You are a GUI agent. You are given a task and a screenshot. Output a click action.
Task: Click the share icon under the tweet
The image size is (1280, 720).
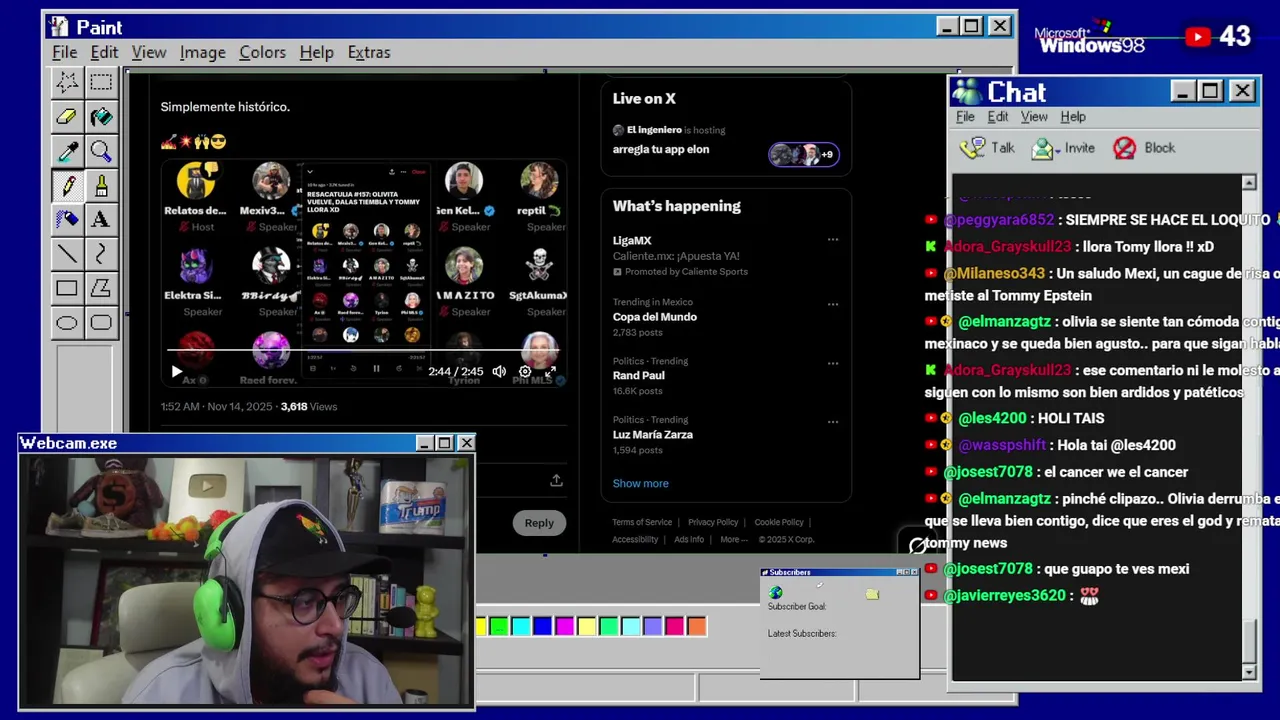click(556, 481)
